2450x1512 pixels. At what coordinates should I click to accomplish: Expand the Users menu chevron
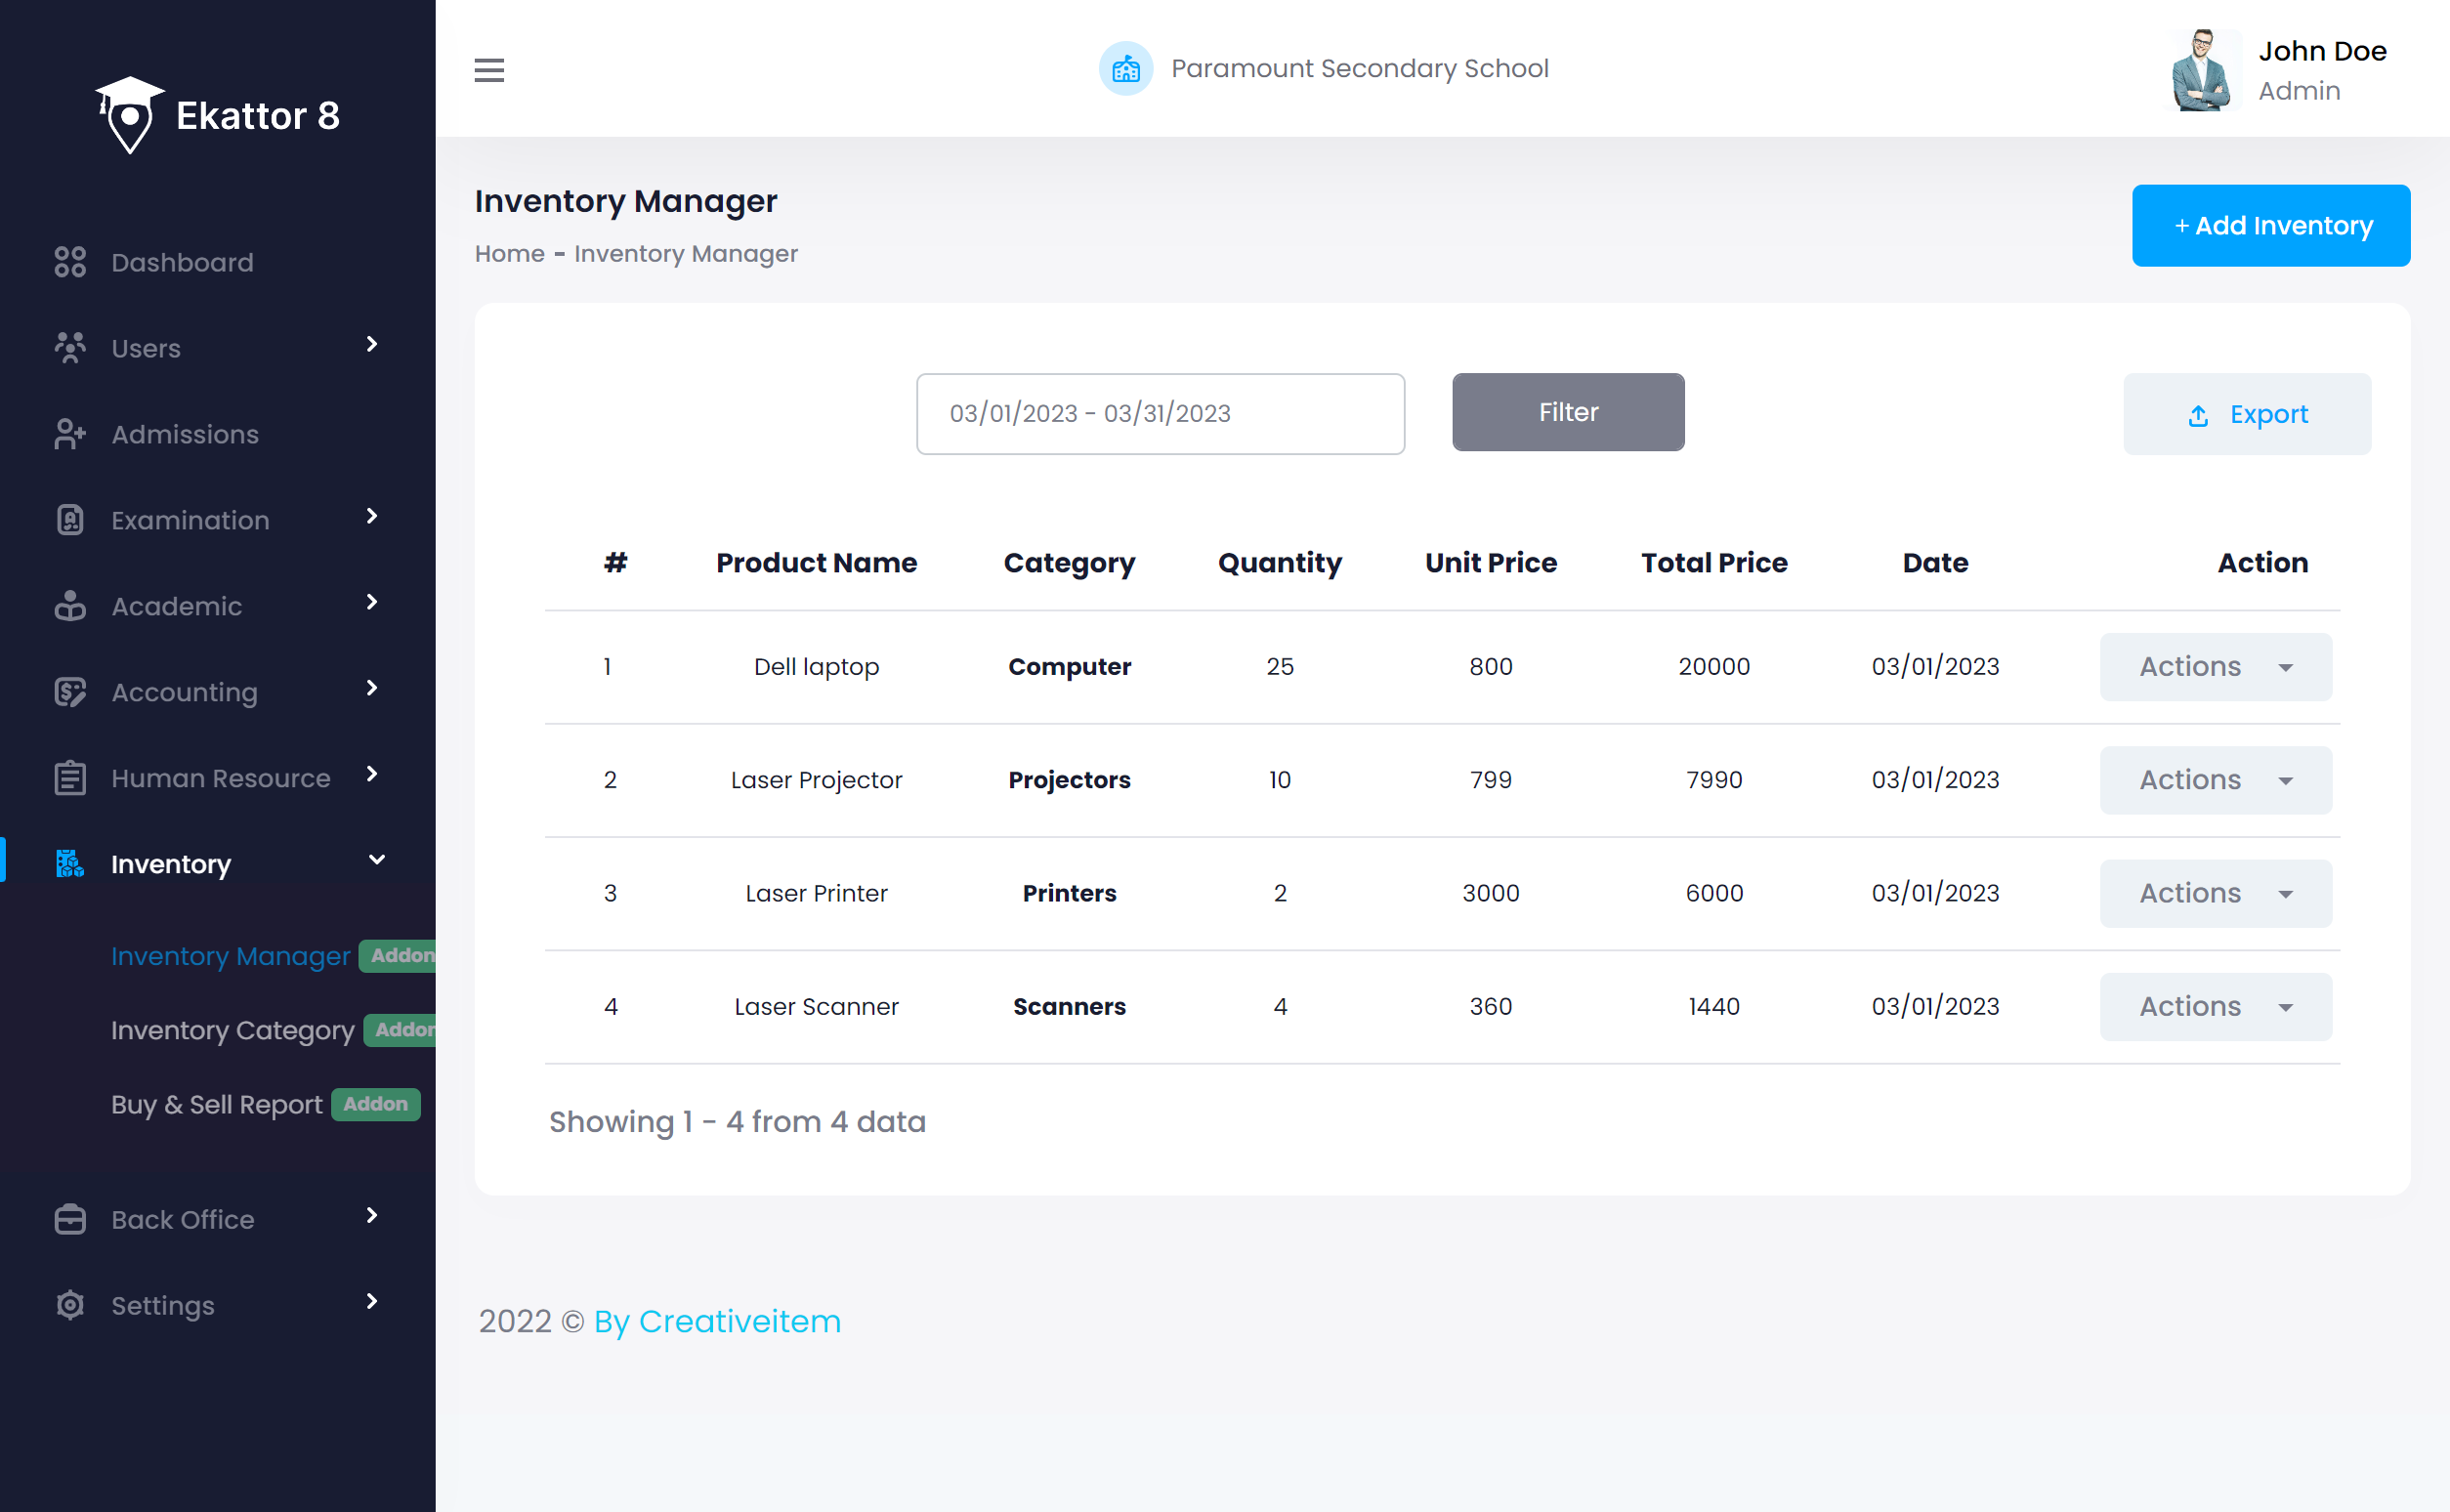point(372,345)
